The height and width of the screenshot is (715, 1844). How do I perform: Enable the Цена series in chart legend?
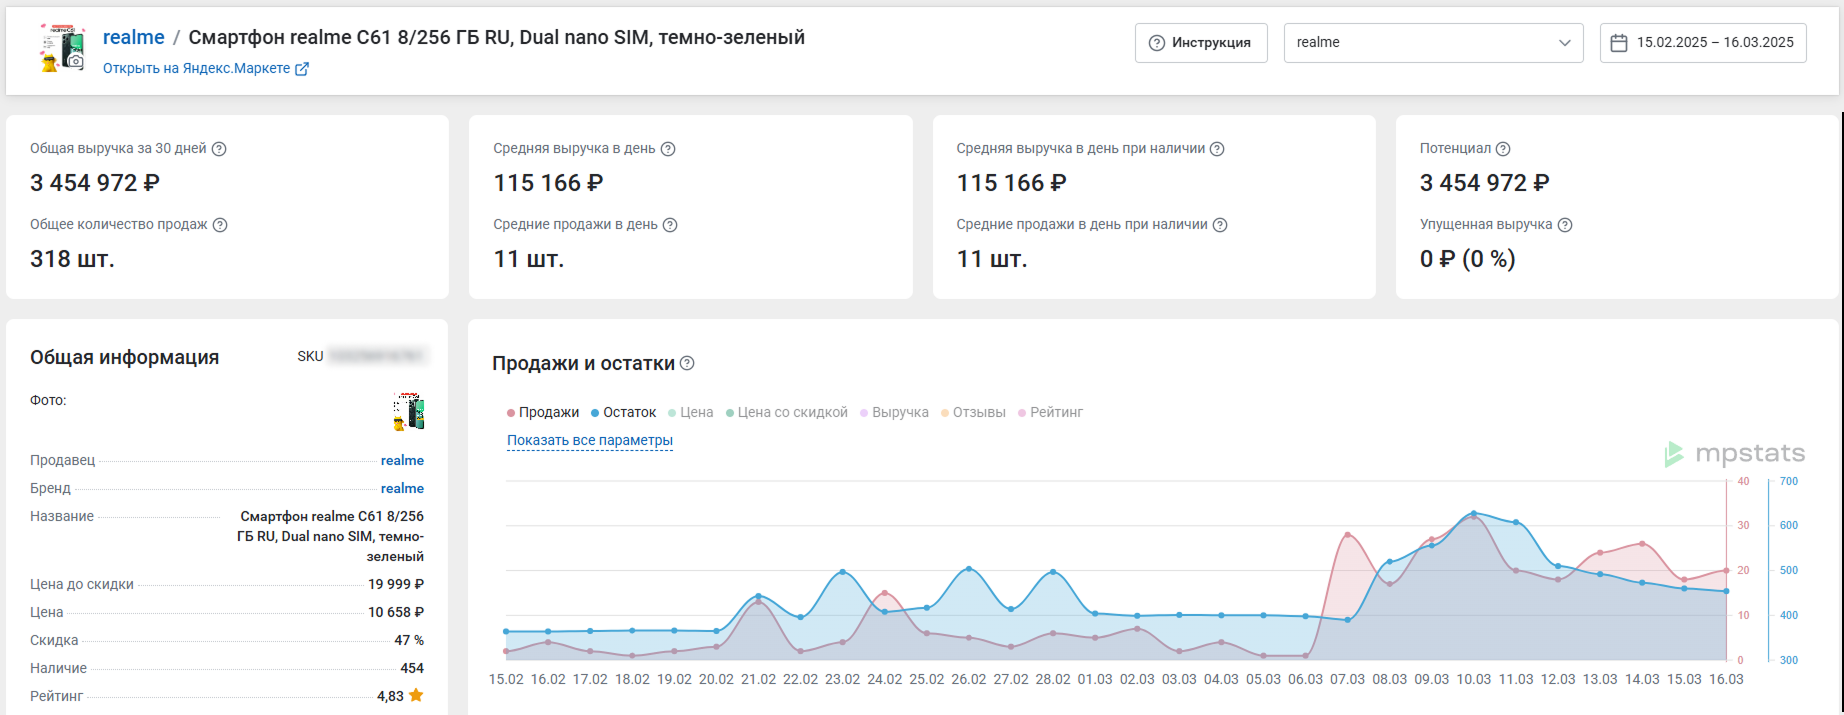tap(691, 412)
